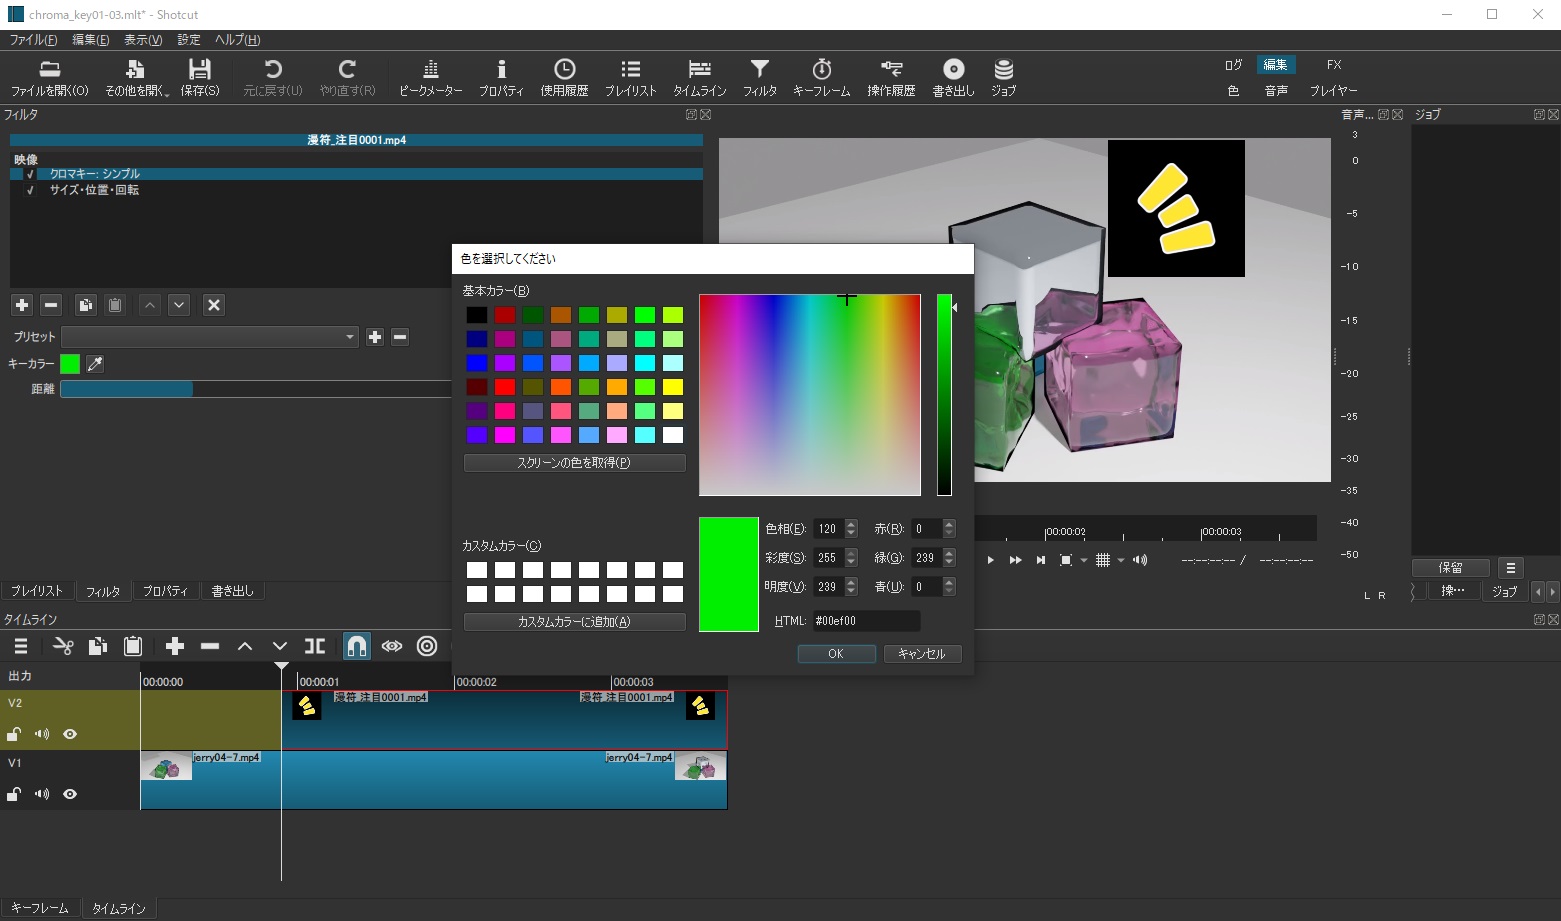The image size is (1561, 921).
Task: Open 操作履歴 history panel
Action: pyautogui.click(x=891, y=77)
